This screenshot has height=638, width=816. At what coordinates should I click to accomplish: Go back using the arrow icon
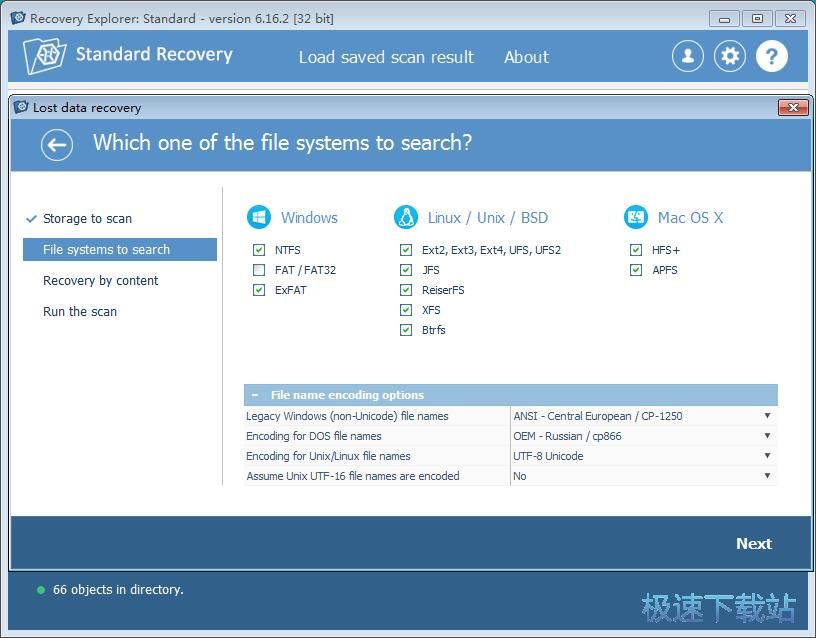(57, 145)
